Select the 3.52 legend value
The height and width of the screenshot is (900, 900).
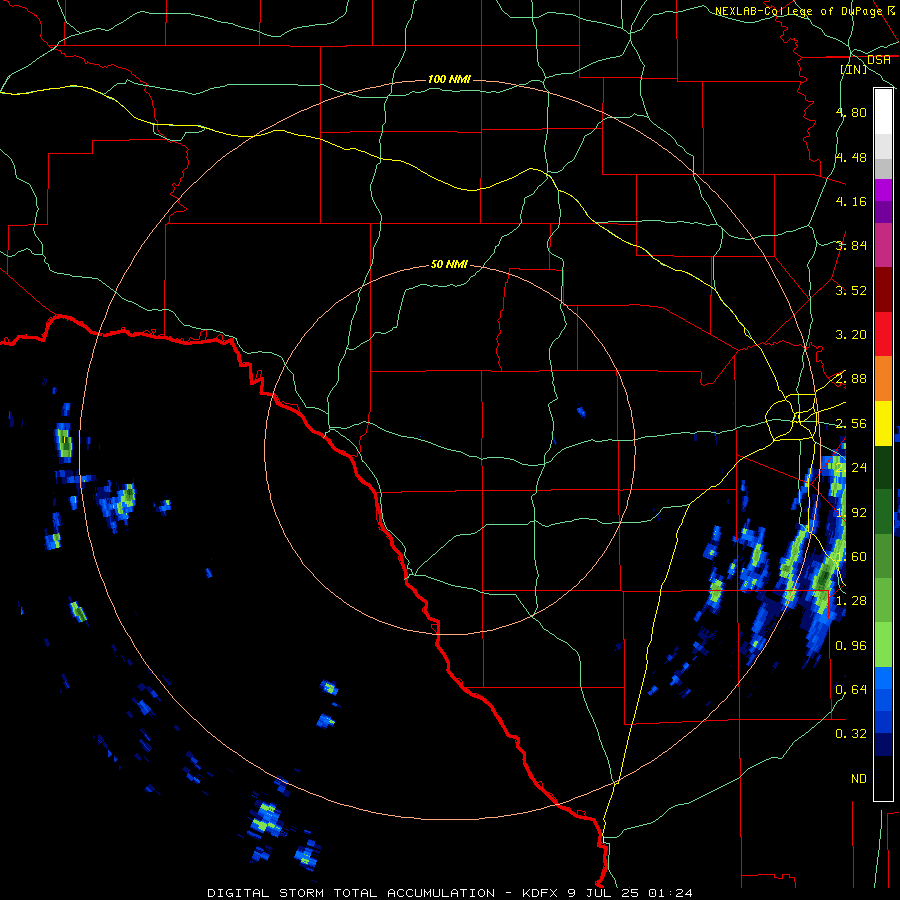point(851,290)
